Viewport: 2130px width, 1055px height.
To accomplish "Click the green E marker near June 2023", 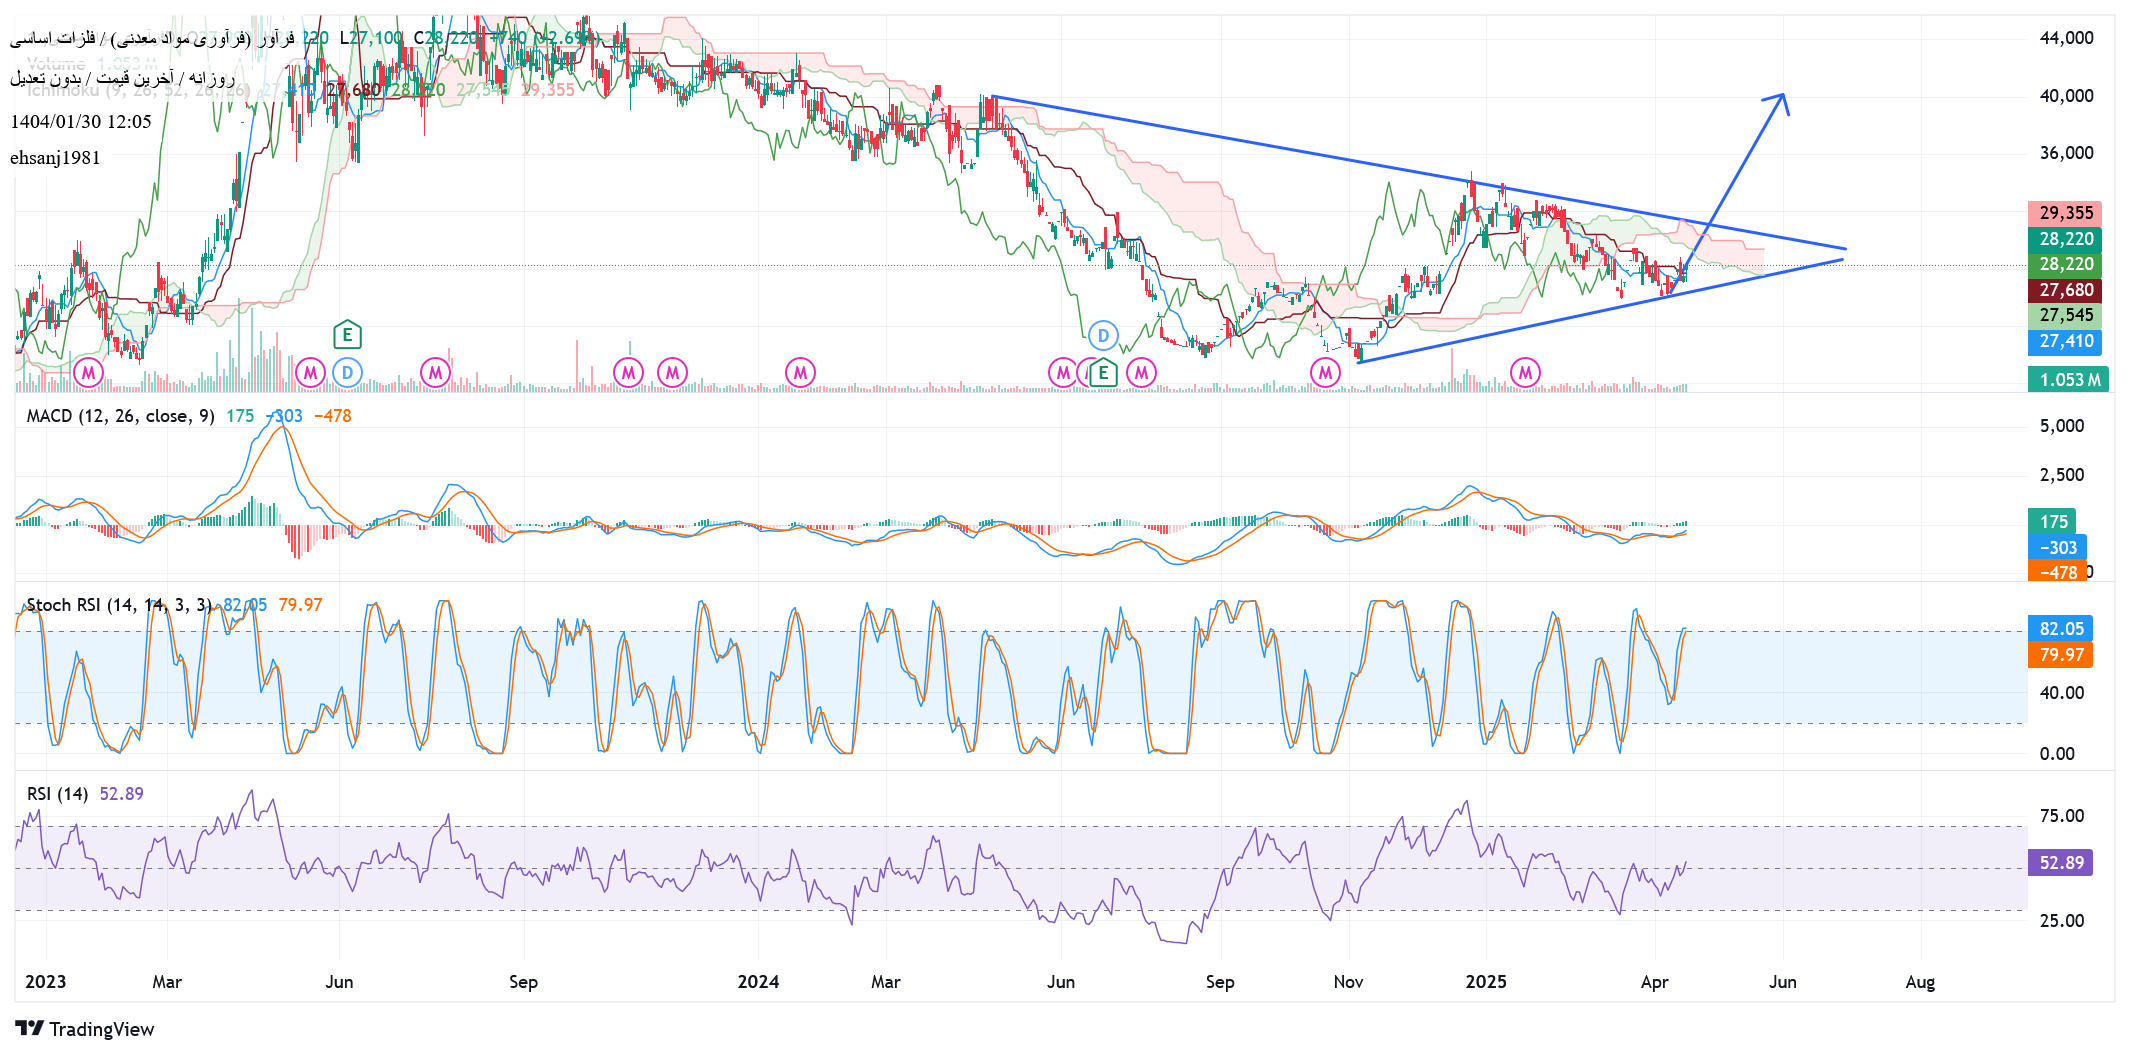I will pos(346,335).
